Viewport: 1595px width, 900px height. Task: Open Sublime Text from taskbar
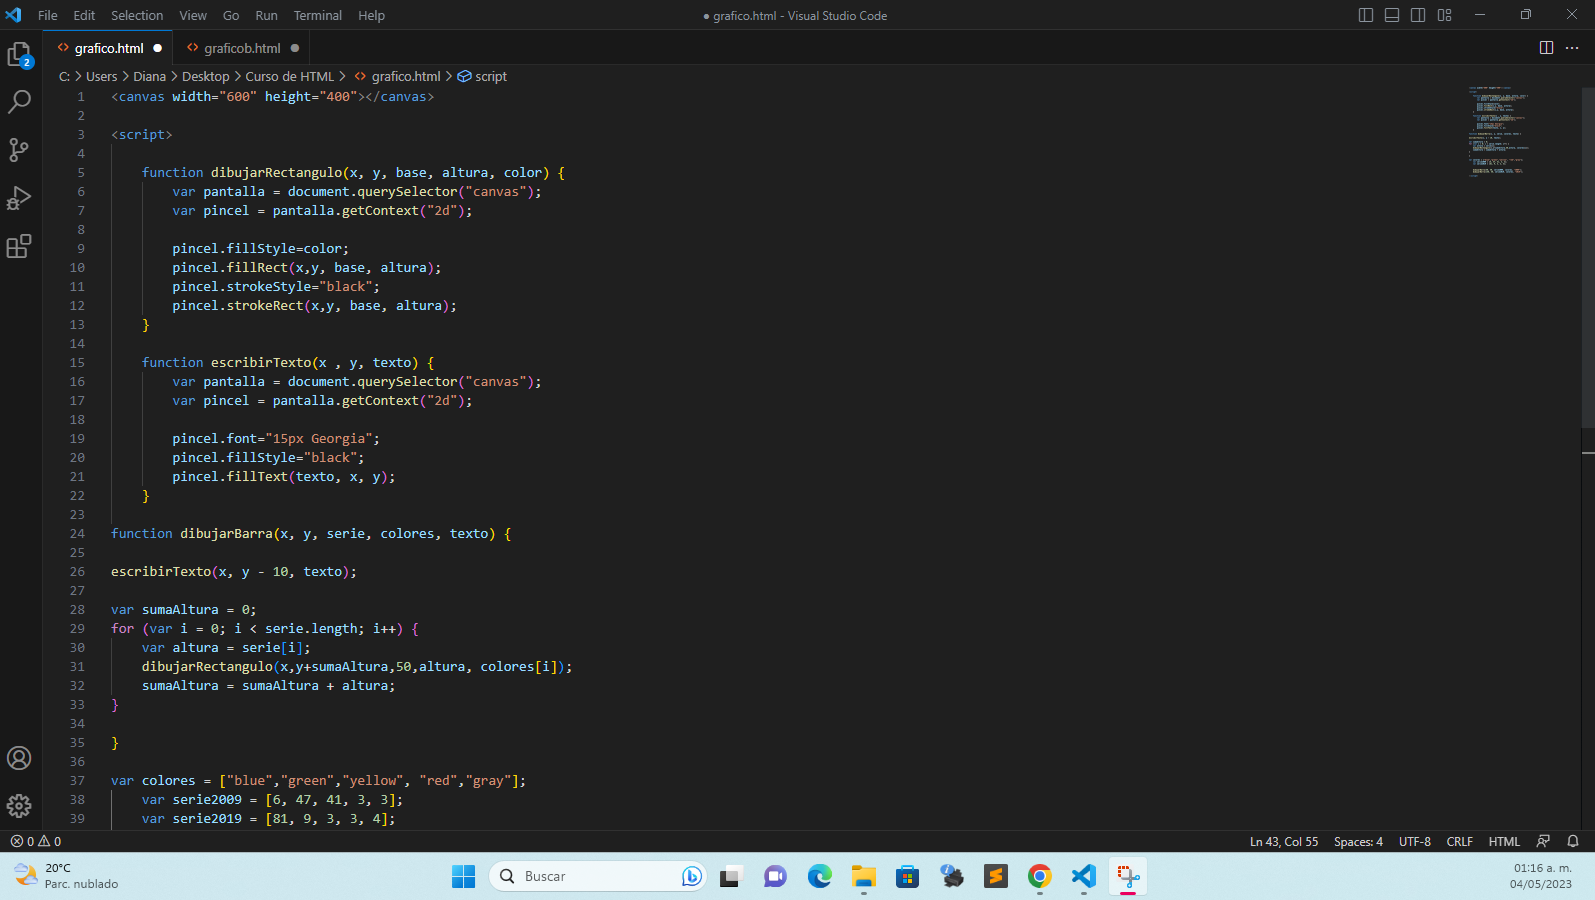pos(996,876)
